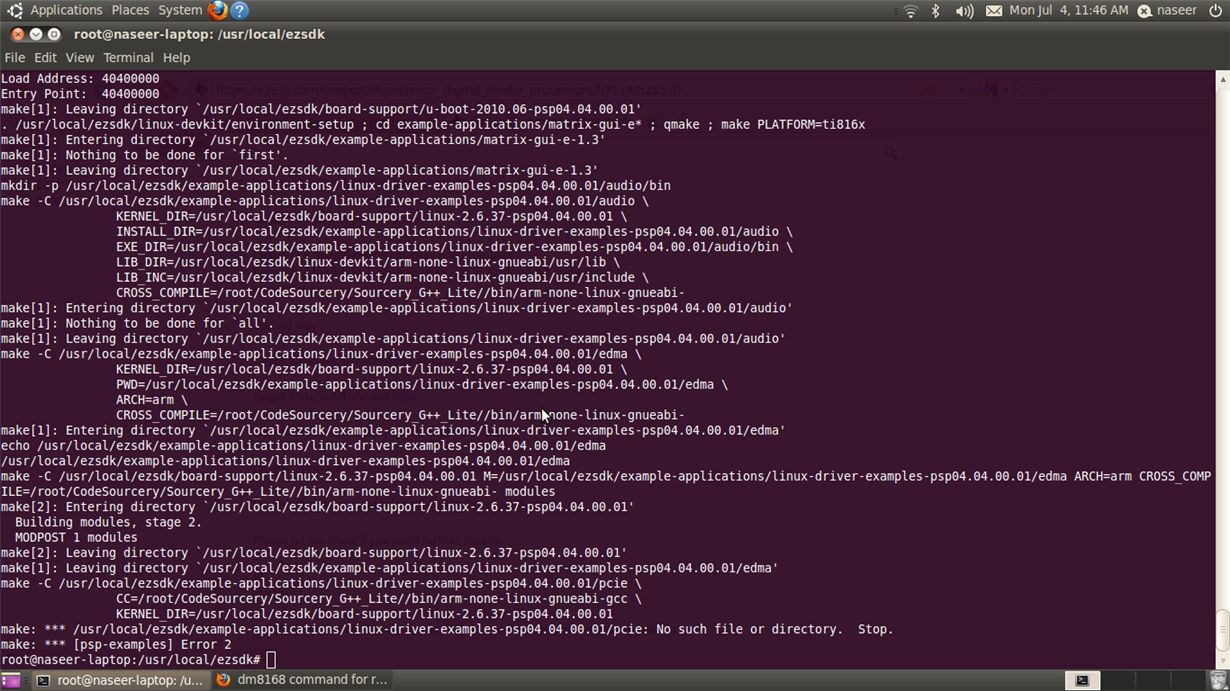Screen dimensions: 1230x691
Task: Click the environment-setup qmake command line
Action: point(433,125)
